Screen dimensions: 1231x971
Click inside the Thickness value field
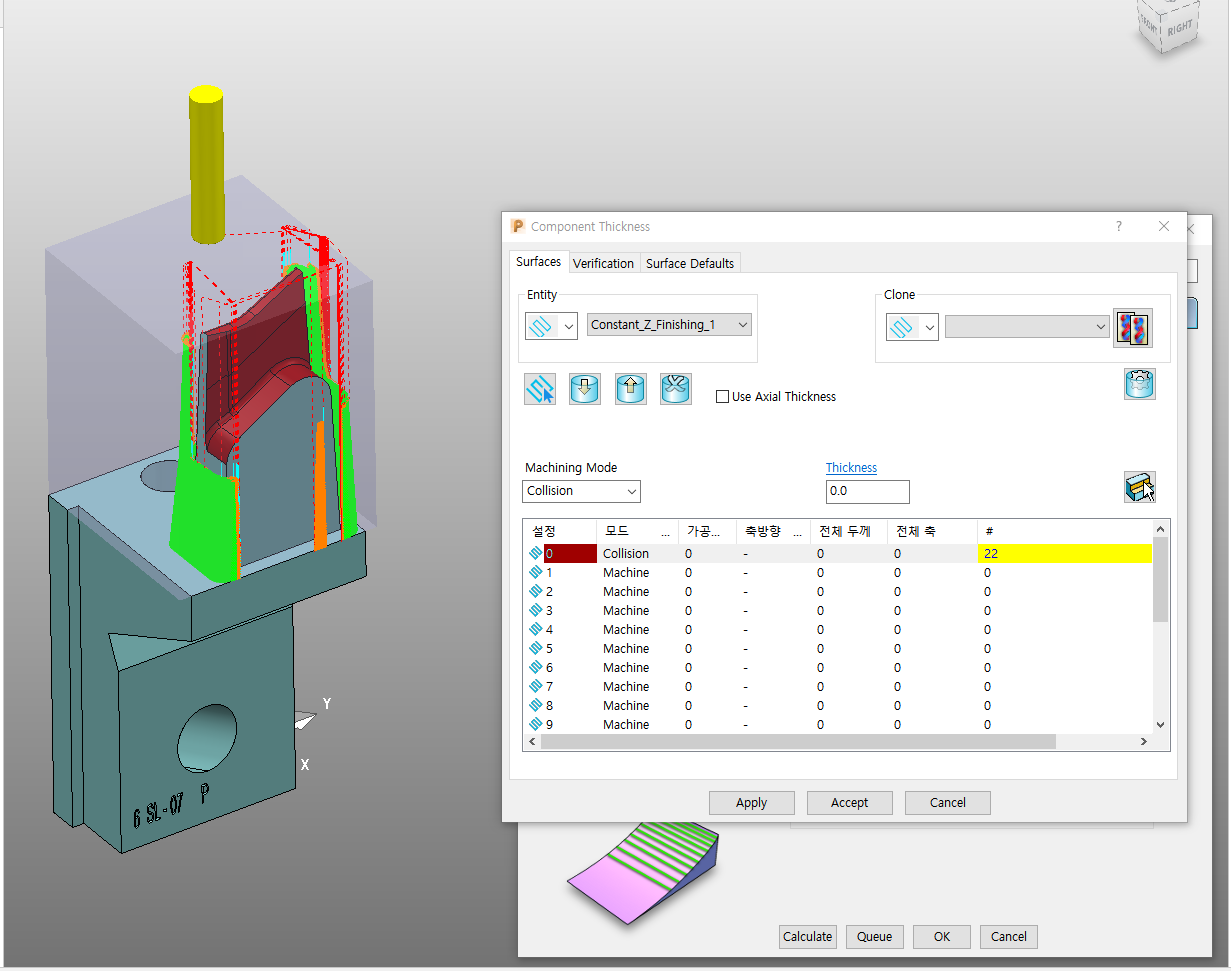coord(866,492)
